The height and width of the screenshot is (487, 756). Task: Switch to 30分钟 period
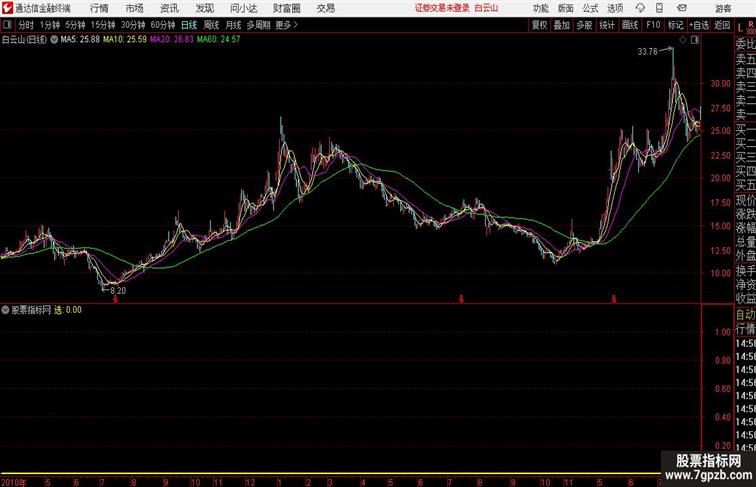(x=133, y=25)
